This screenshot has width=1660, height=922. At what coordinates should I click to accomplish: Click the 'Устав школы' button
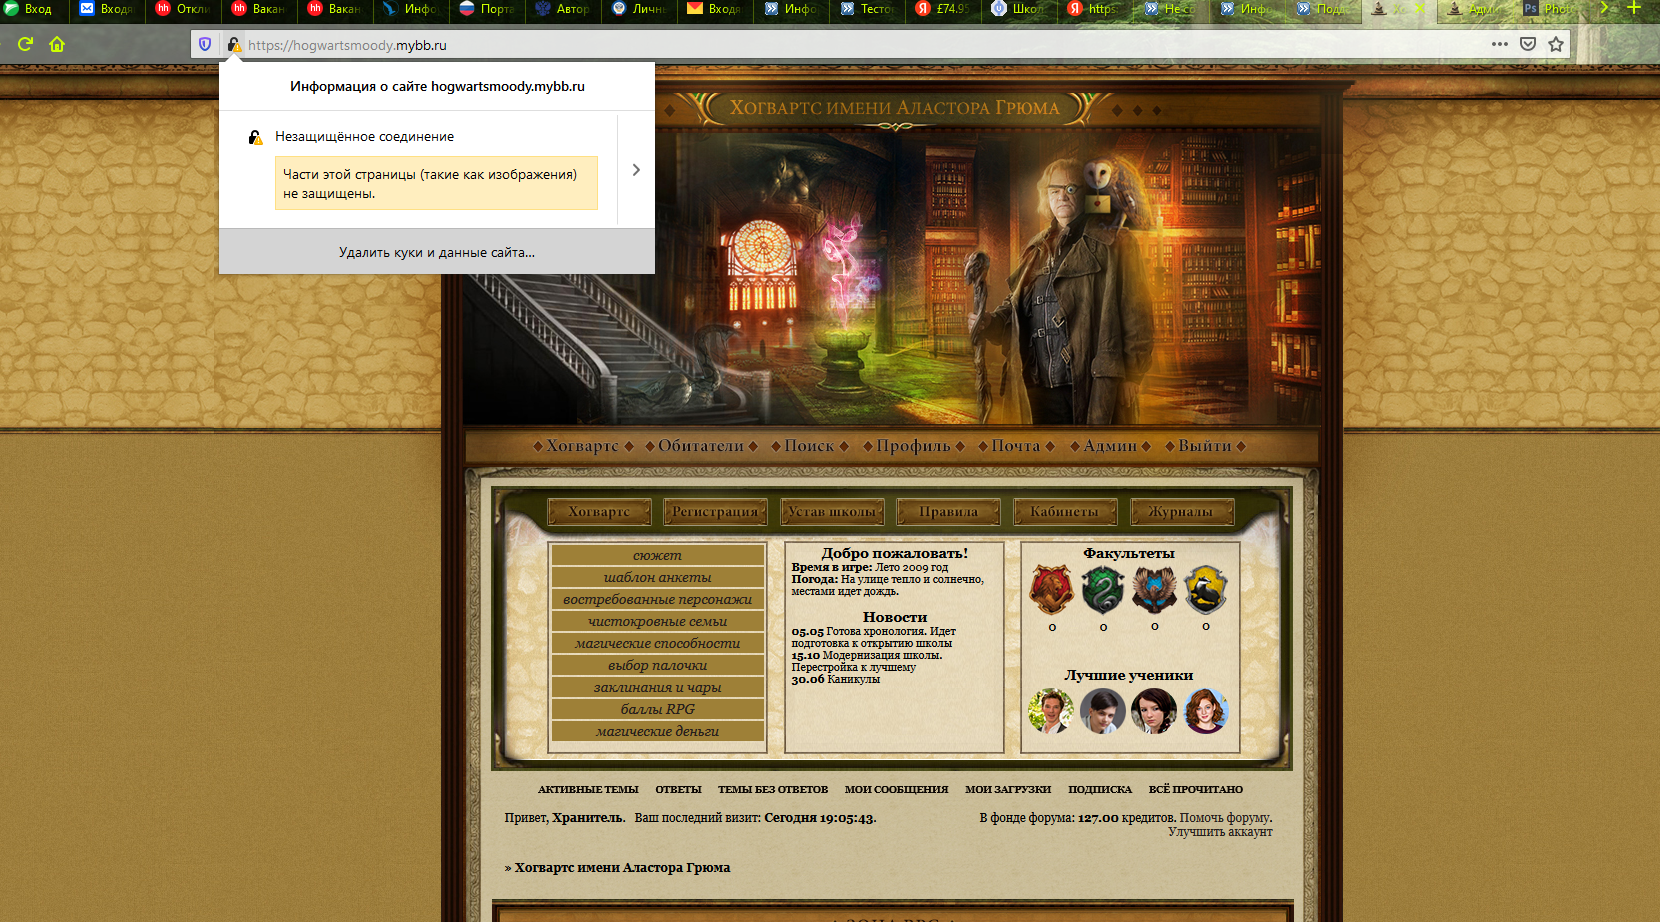pos(832,512)
